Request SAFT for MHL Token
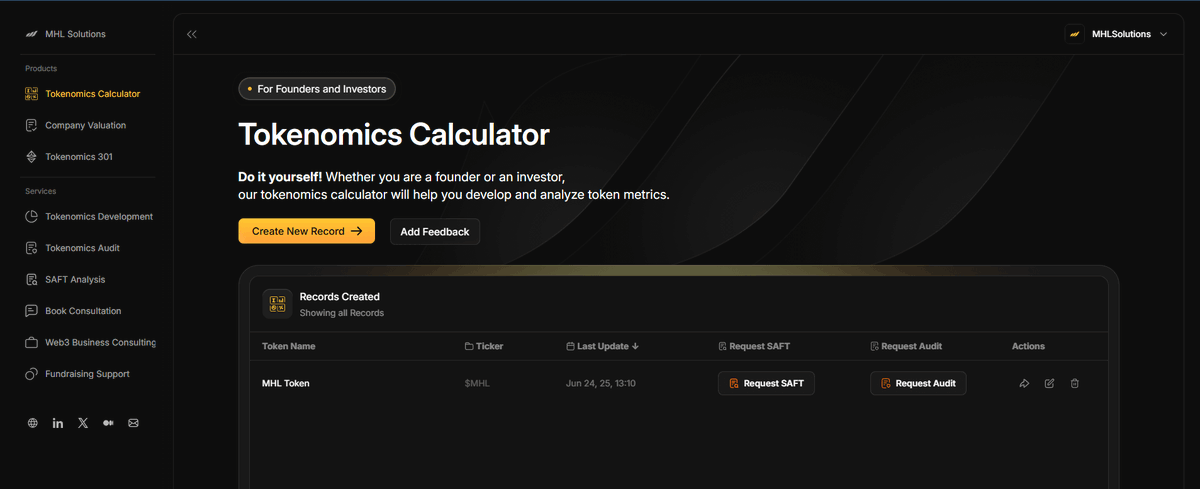 [x=766, y=383]
